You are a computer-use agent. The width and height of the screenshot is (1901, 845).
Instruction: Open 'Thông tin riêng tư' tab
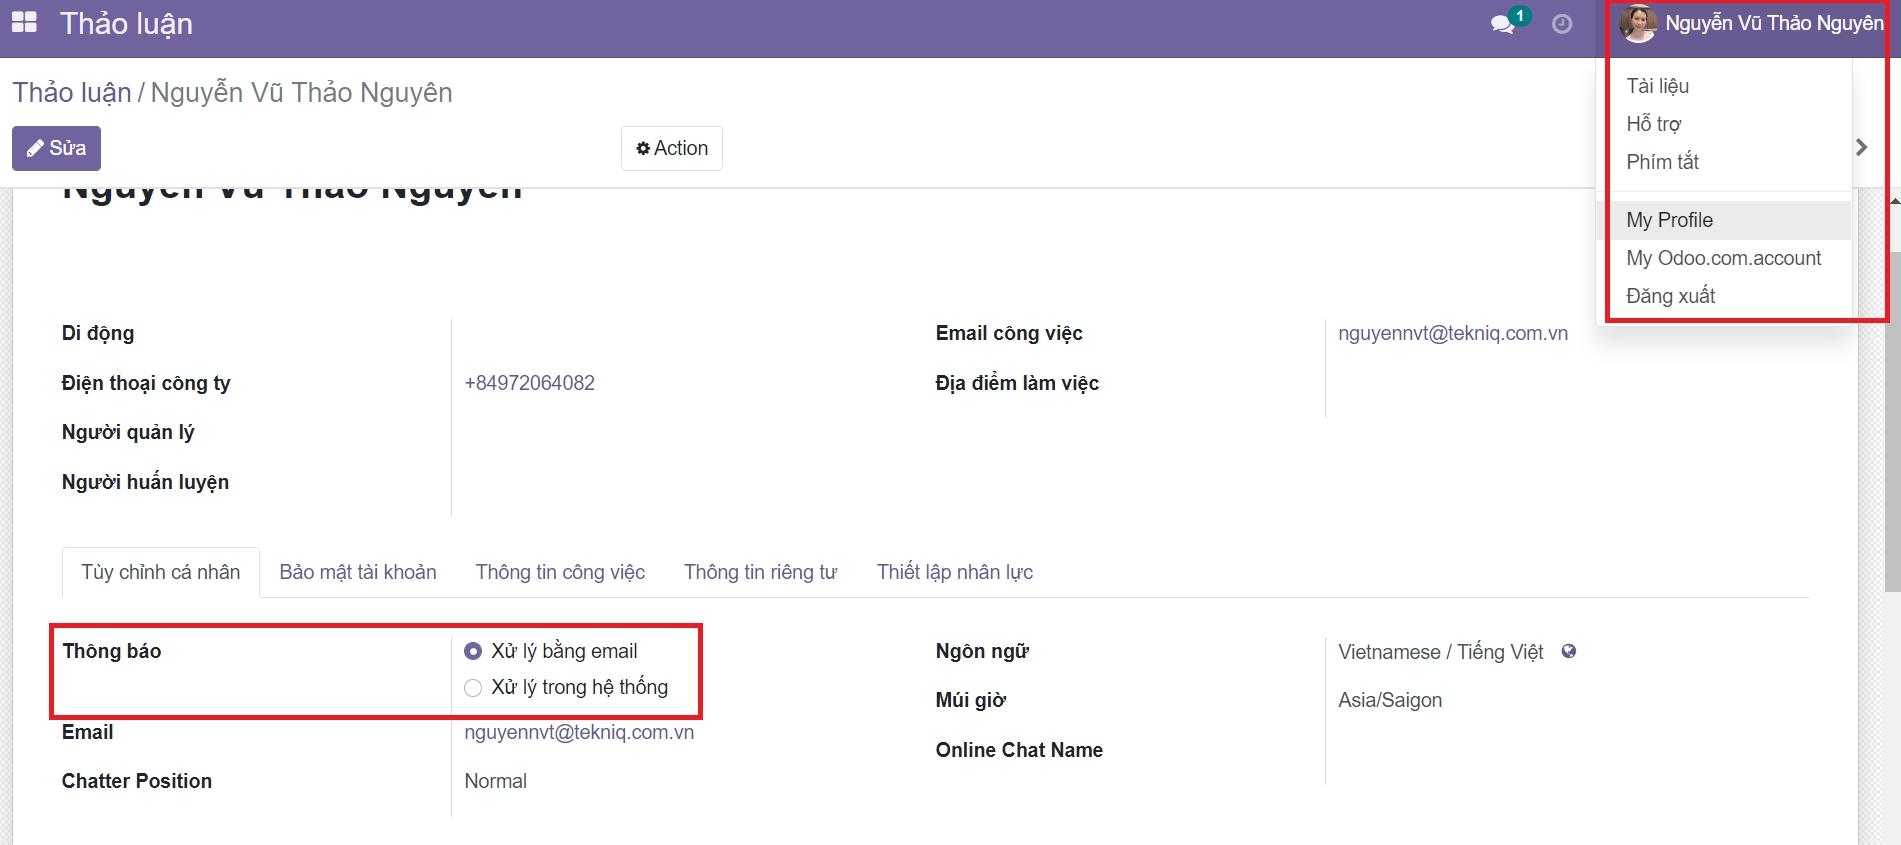[760, 572]
